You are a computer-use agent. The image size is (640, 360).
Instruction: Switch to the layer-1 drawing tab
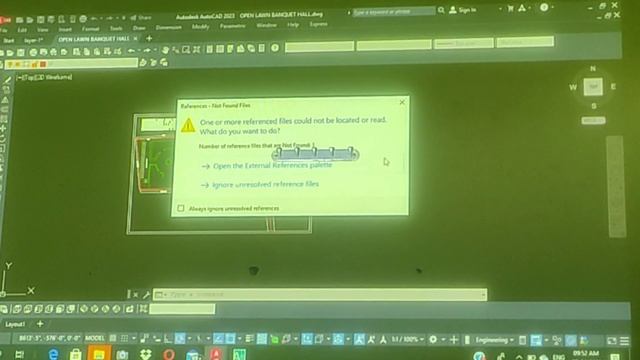33,40
